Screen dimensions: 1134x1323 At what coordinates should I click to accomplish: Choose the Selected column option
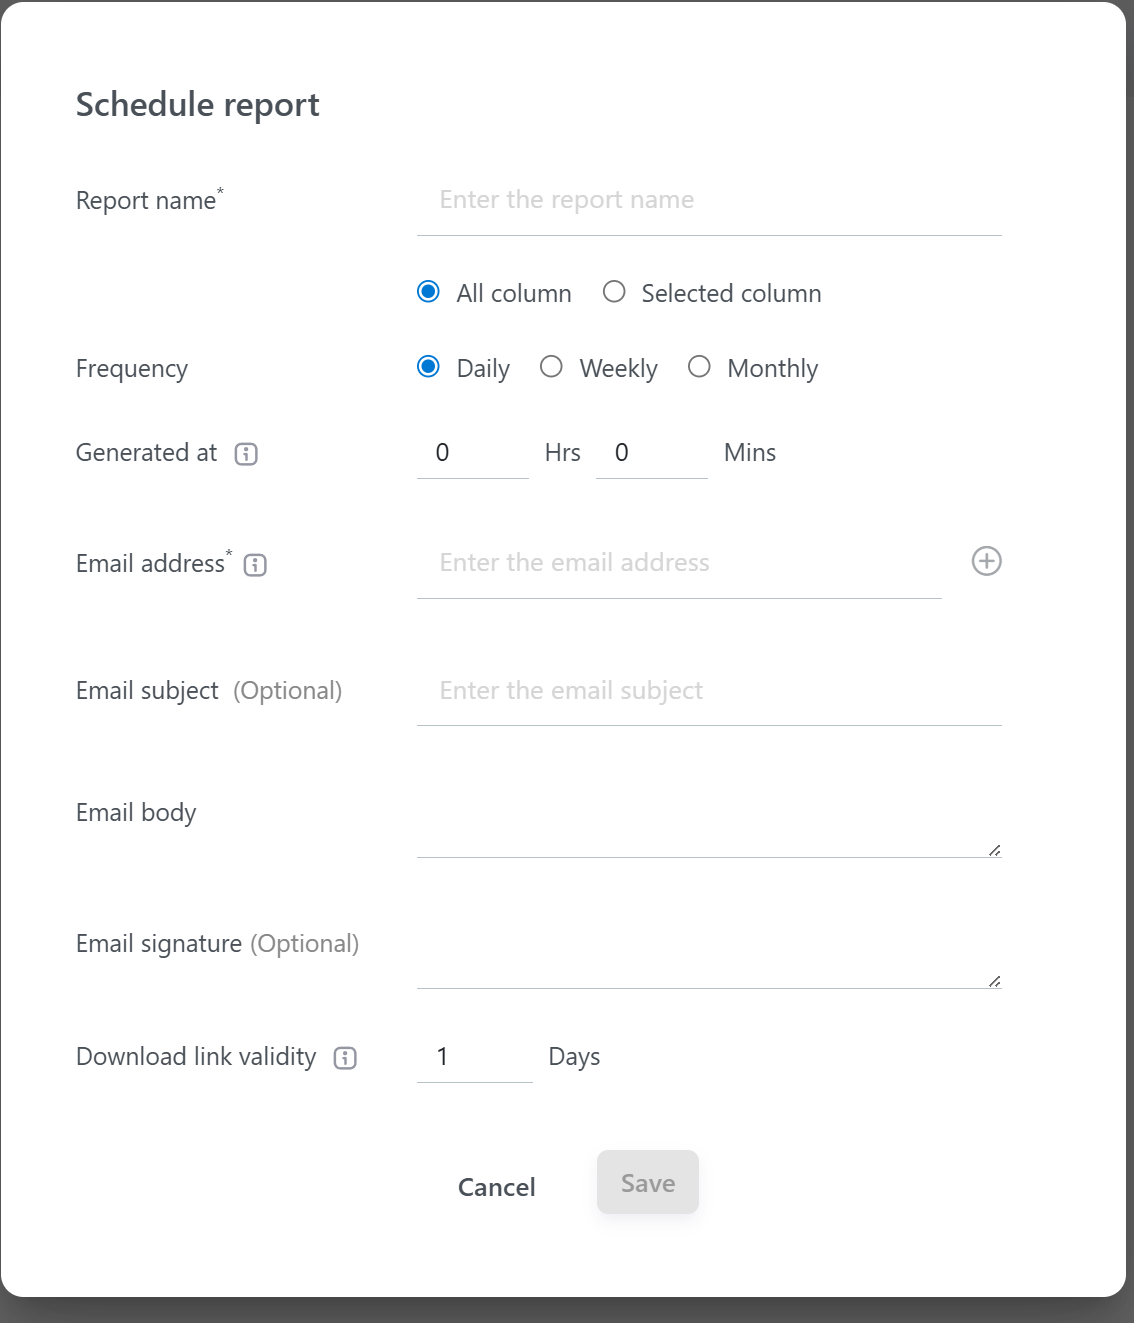pyautogui.click(x=614, y=292)
